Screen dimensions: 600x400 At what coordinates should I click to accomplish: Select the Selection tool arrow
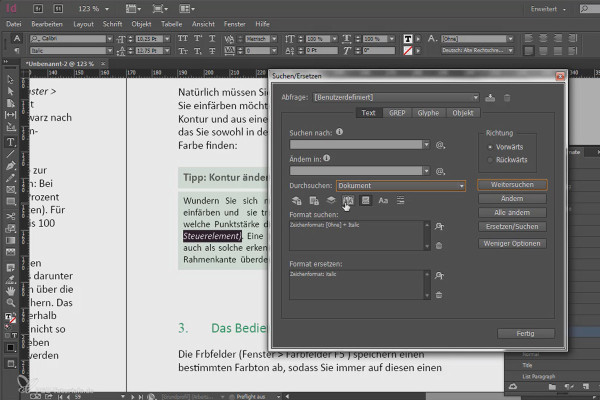tap(10, 79)
